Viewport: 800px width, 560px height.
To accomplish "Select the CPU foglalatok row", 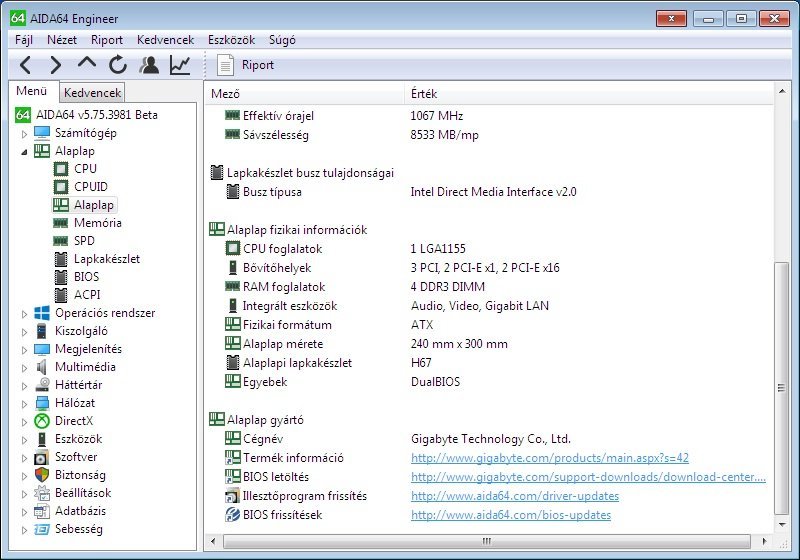I will (x=489, y=249).
